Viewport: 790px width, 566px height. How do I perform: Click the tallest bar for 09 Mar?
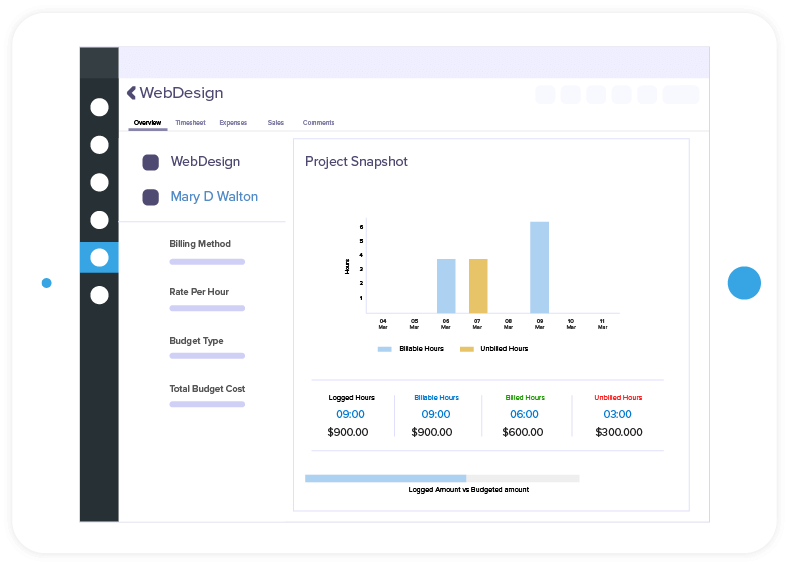pos(540,268)
